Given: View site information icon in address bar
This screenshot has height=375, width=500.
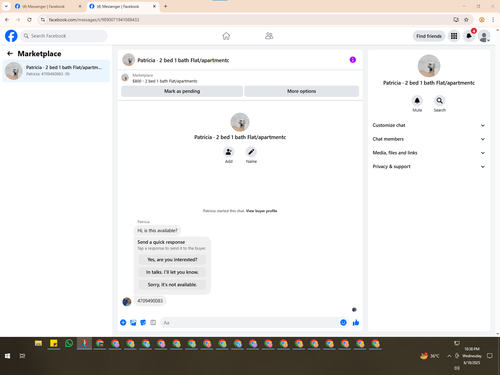Looking at the screenshot, I should 43,20.
